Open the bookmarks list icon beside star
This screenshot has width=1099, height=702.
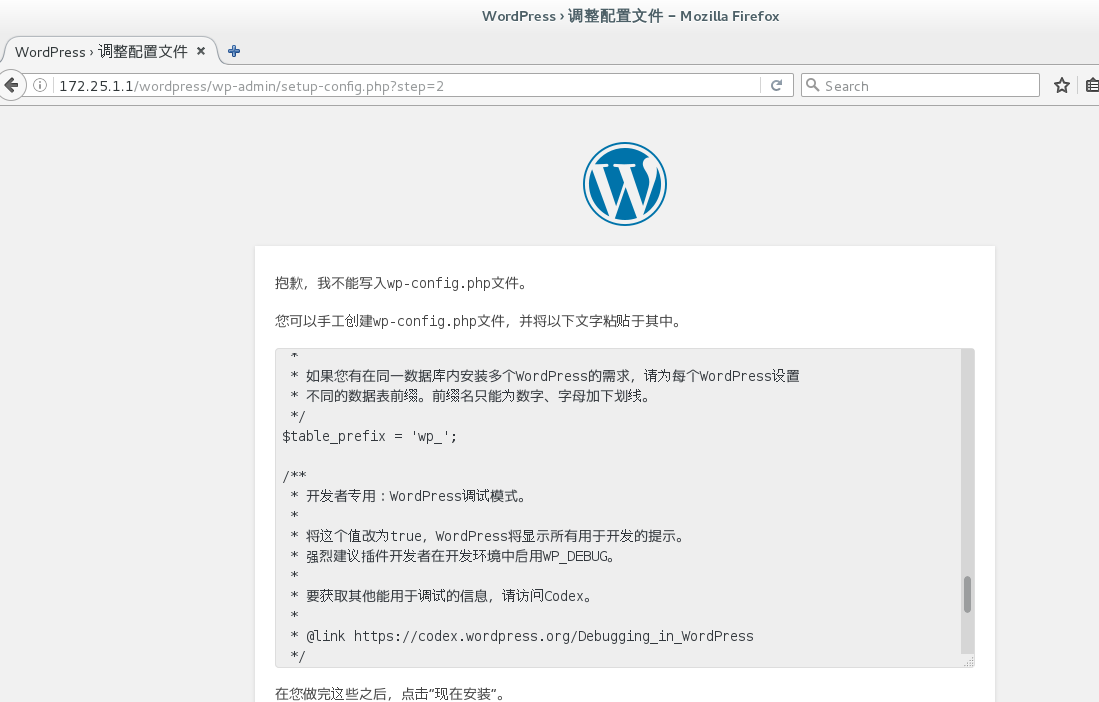click(1092, 85)
